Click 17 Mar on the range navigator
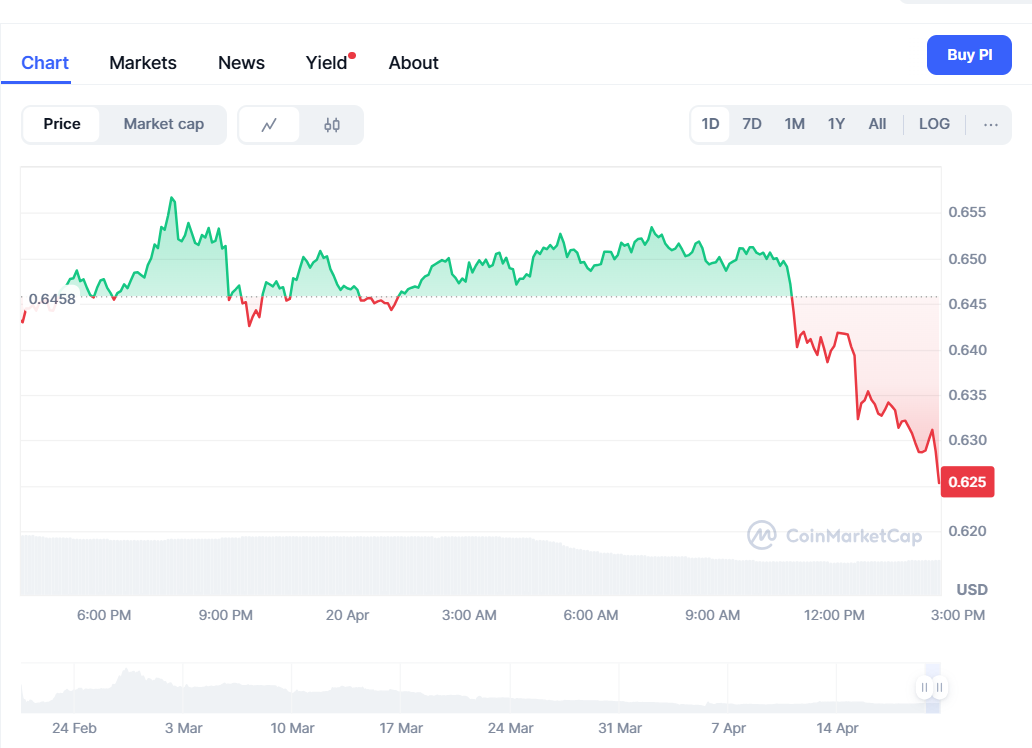The image size is (1032, 748). pos(401,729)
